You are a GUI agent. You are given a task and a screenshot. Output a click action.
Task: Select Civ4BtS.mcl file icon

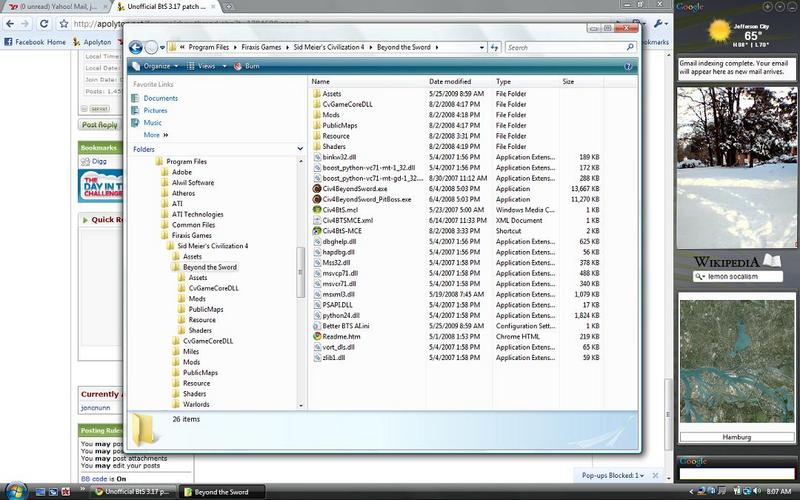pos(317,210)
